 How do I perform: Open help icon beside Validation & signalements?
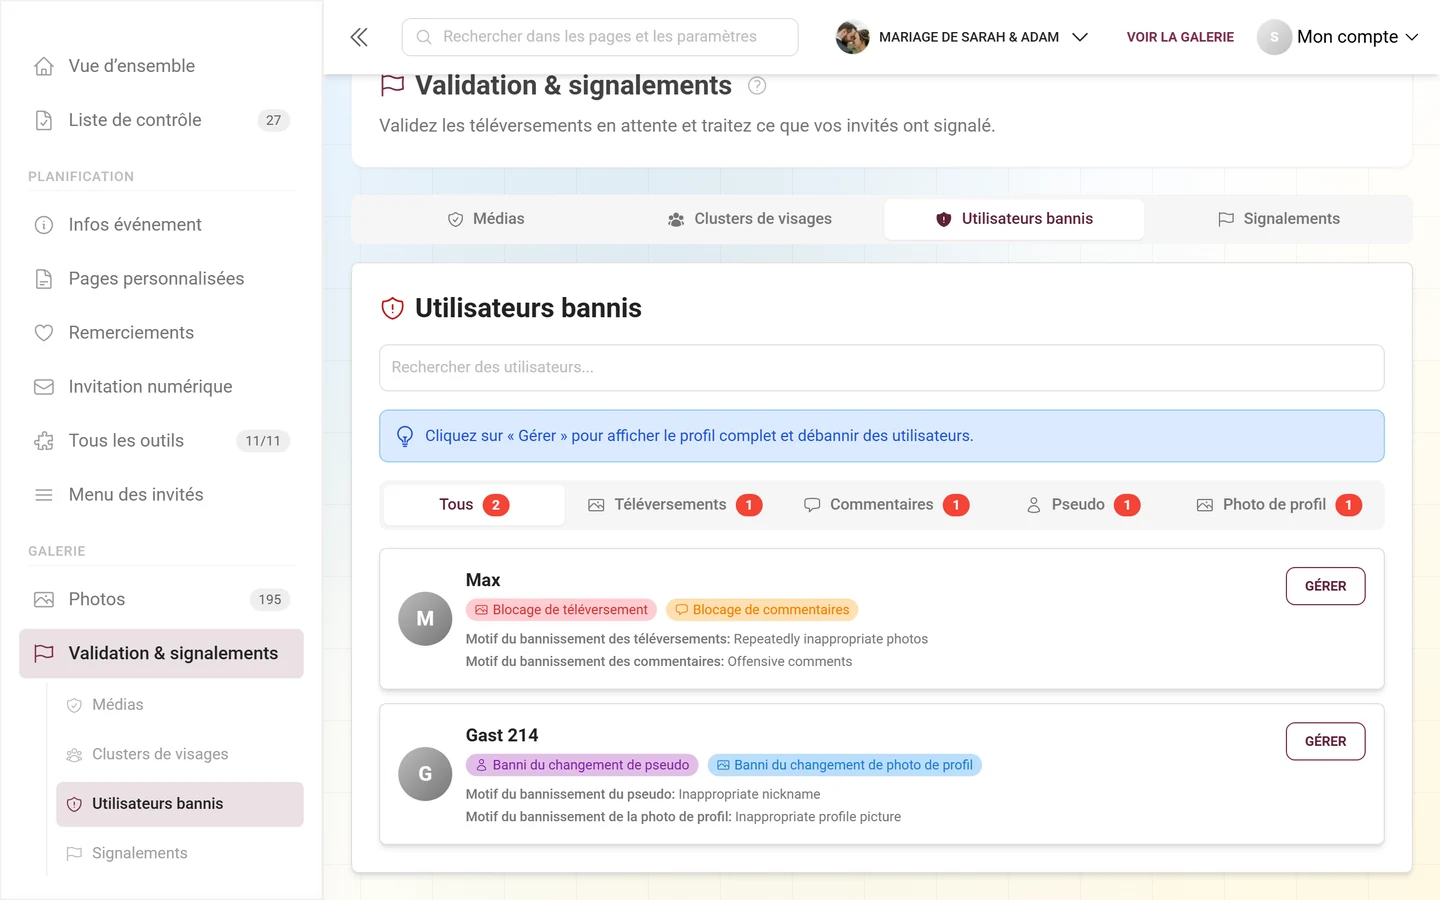click(x=757, y=86)
